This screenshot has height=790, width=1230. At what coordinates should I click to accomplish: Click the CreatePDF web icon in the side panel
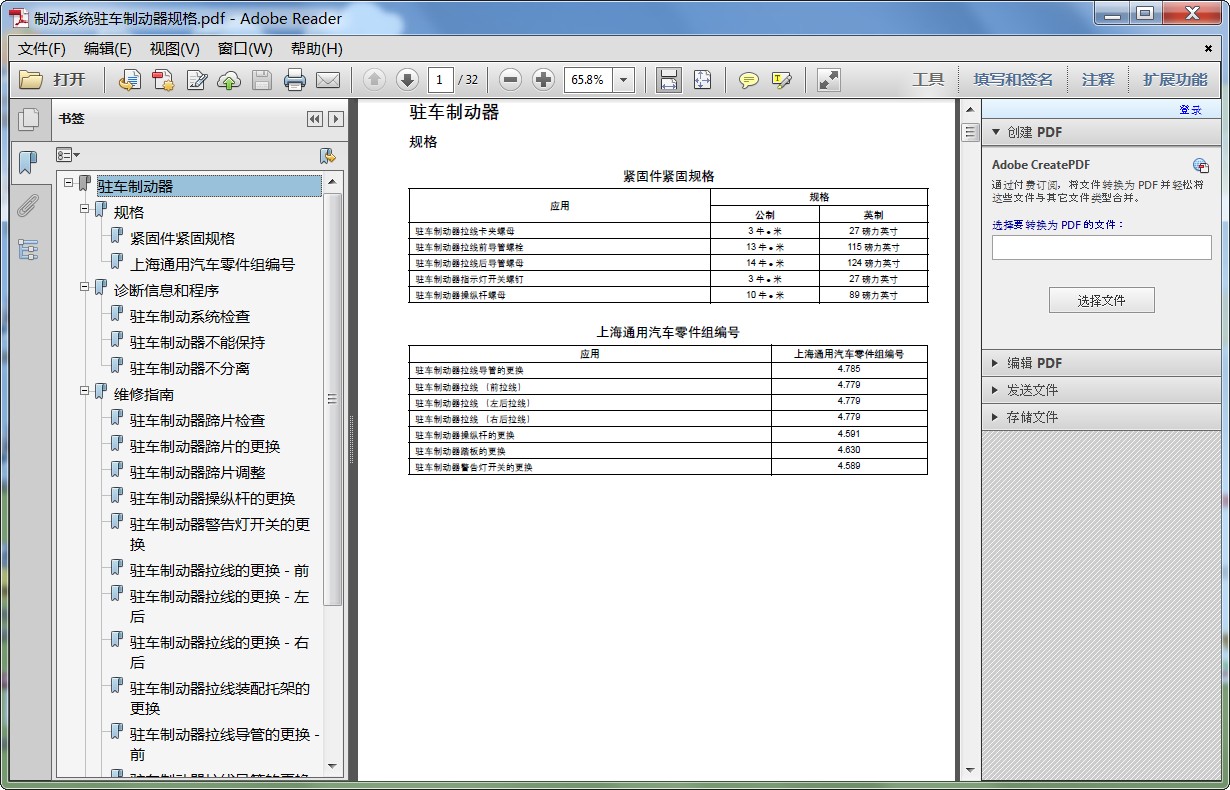point(1201,165)
